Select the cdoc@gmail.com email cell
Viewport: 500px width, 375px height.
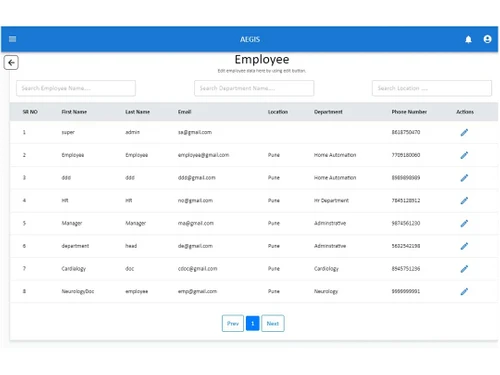[x=197, y=269]
